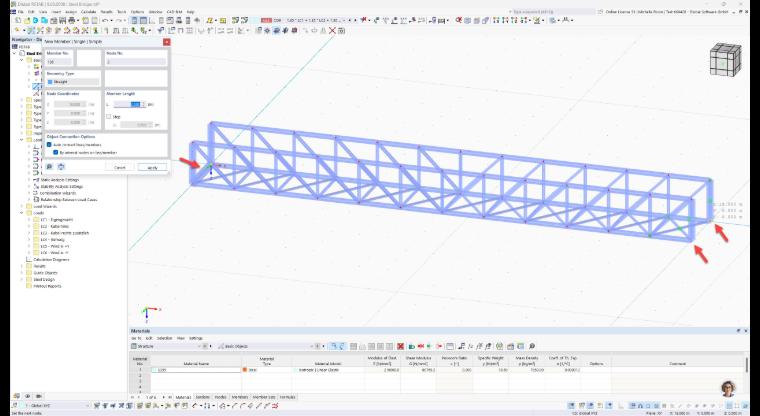The height and width of the screenshot is (416, 760).
Task: Click the comment icon at dialog bottom-left
Action: pos(49,167)
